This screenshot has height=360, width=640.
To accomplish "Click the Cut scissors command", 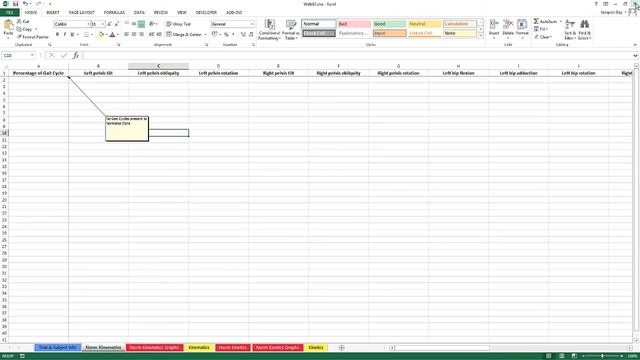I will pyautogui.click(x=23, y=21).
